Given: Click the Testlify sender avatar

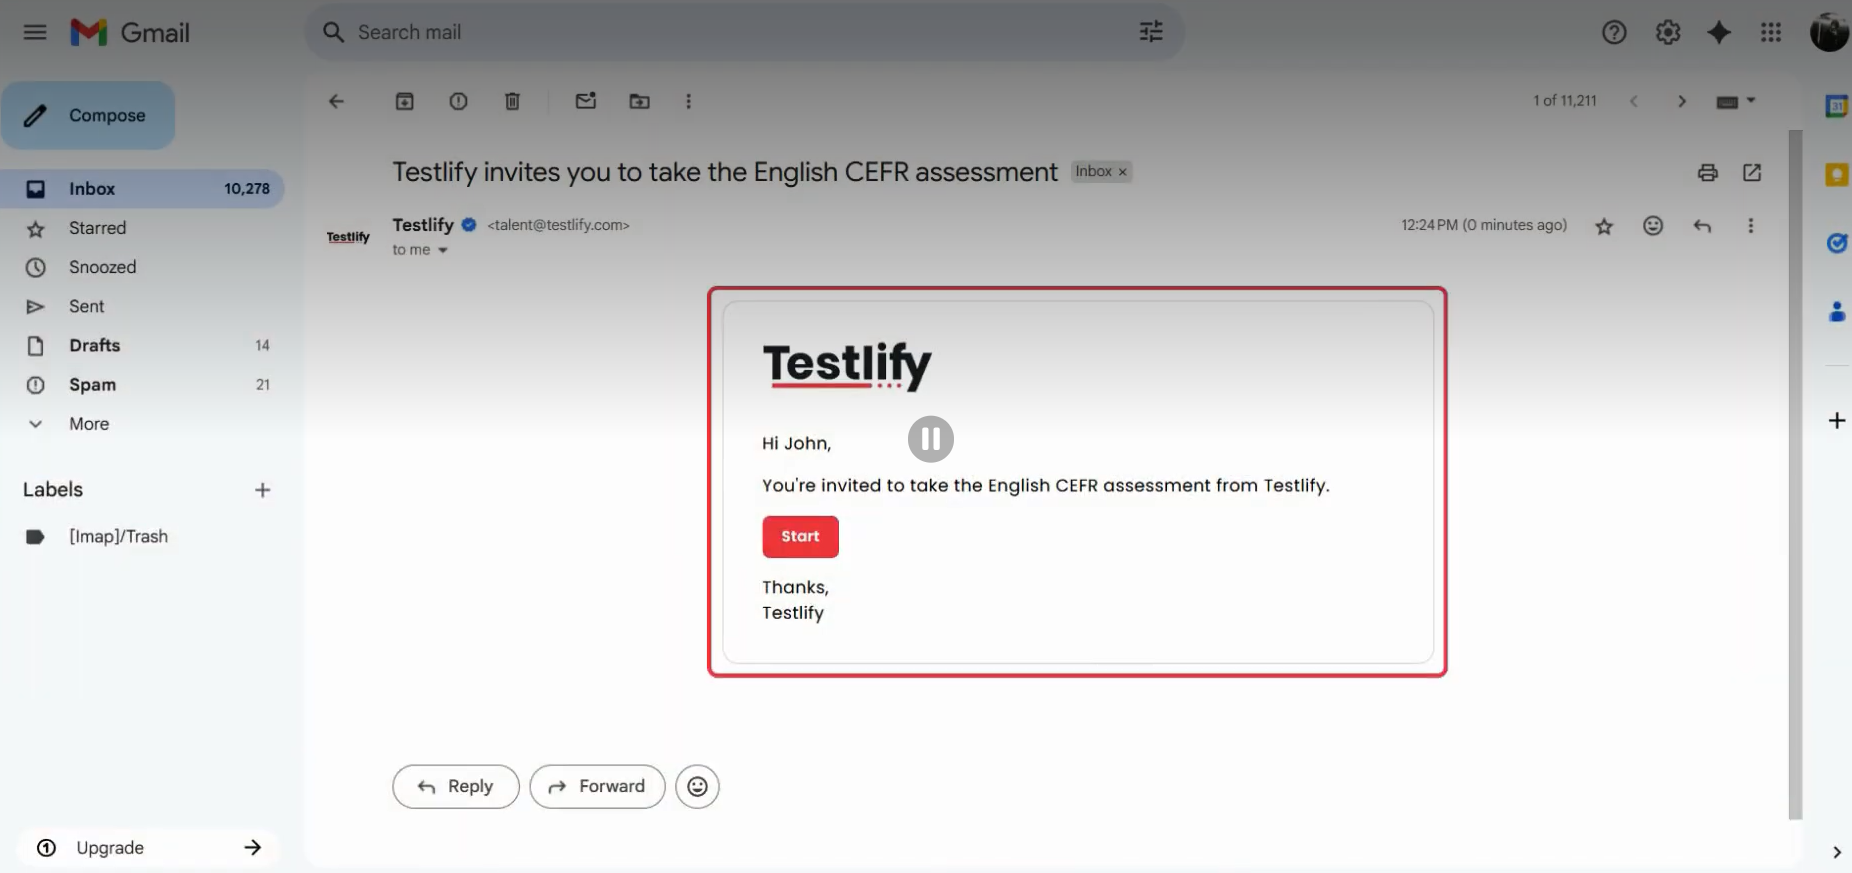Looking at the screenshot, I should pyautogui.click(x=348, y=237).
